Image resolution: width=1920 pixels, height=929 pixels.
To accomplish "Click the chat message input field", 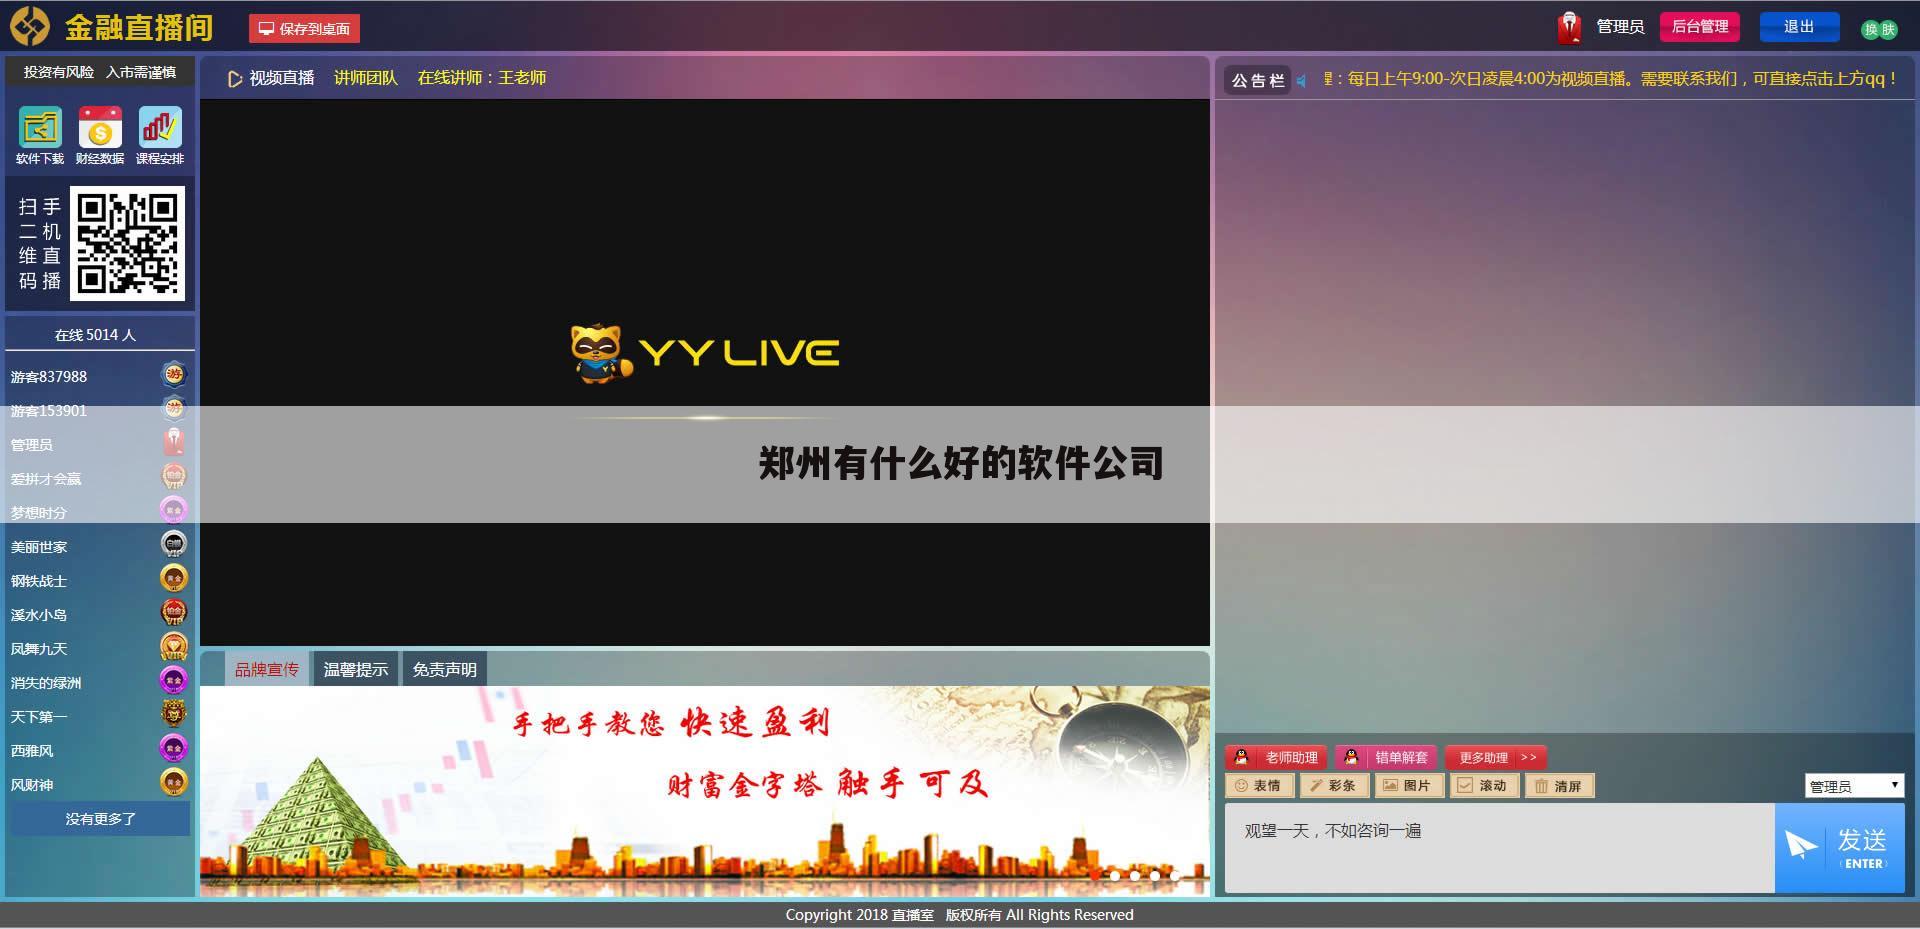I will coord(1499,848).
